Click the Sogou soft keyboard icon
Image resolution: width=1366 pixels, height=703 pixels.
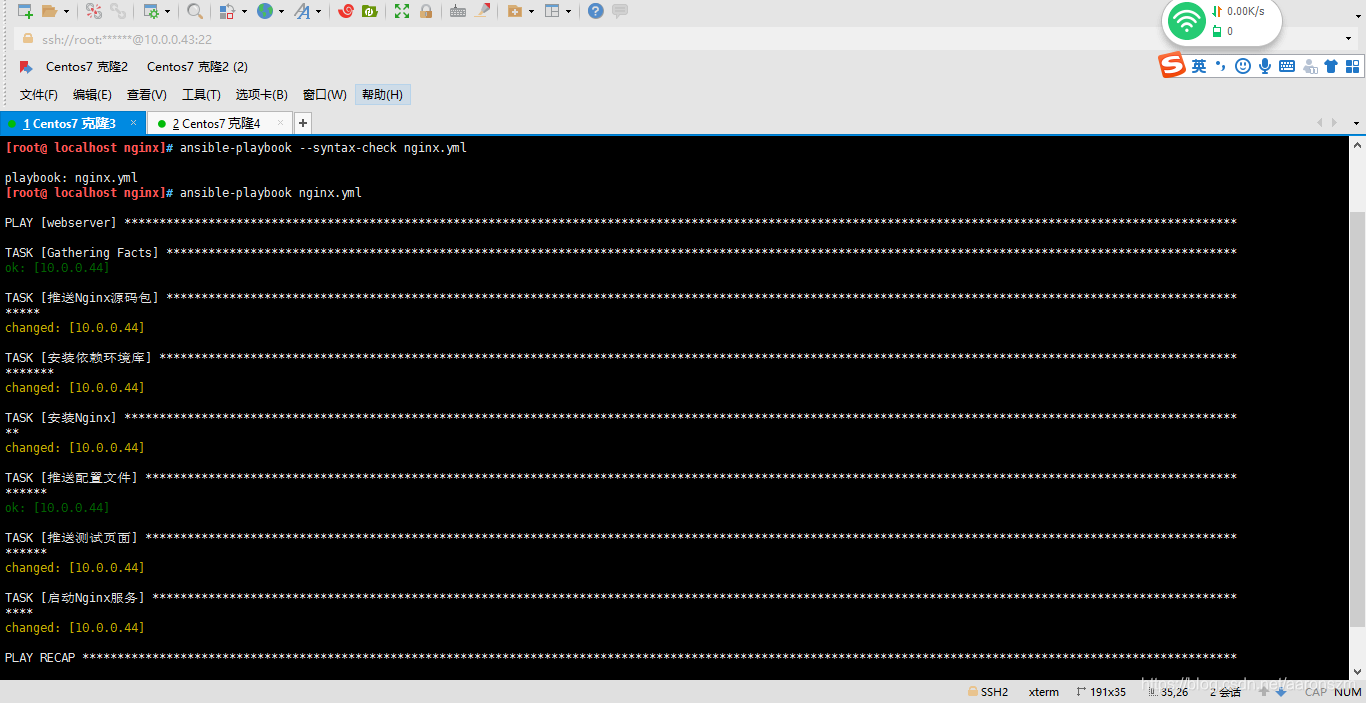[1287, 66]
